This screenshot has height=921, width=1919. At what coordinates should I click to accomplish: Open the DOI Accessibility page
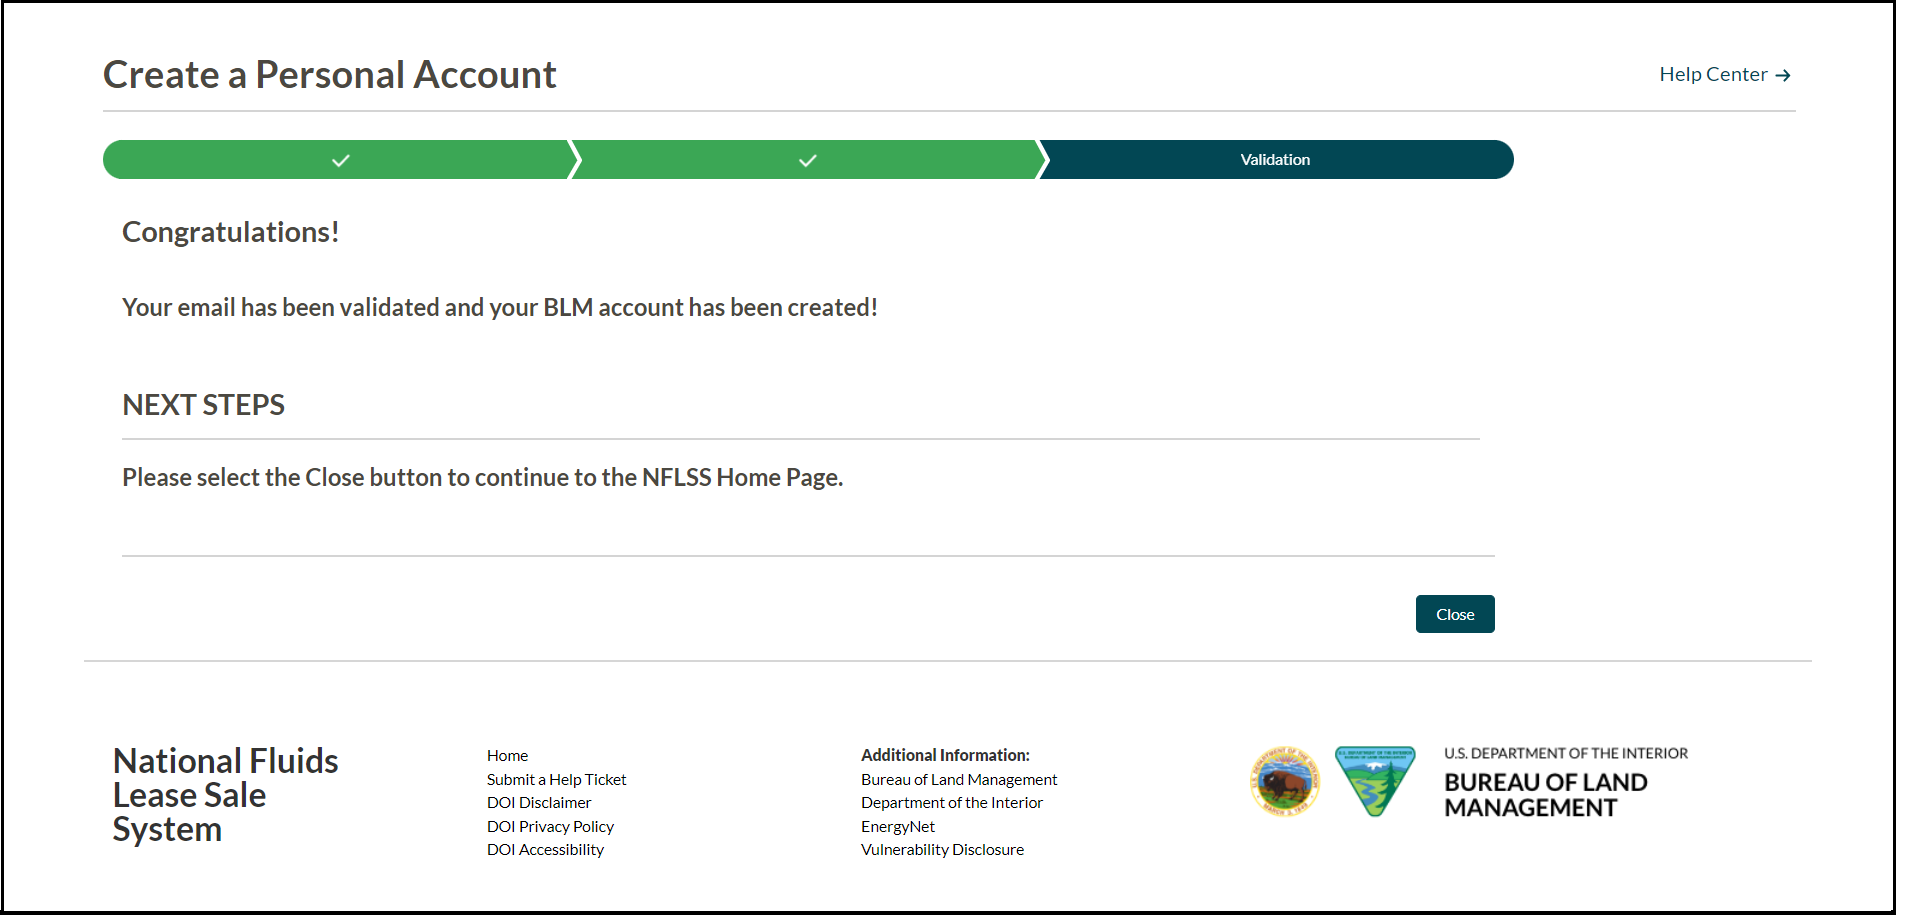coord(544,849)
